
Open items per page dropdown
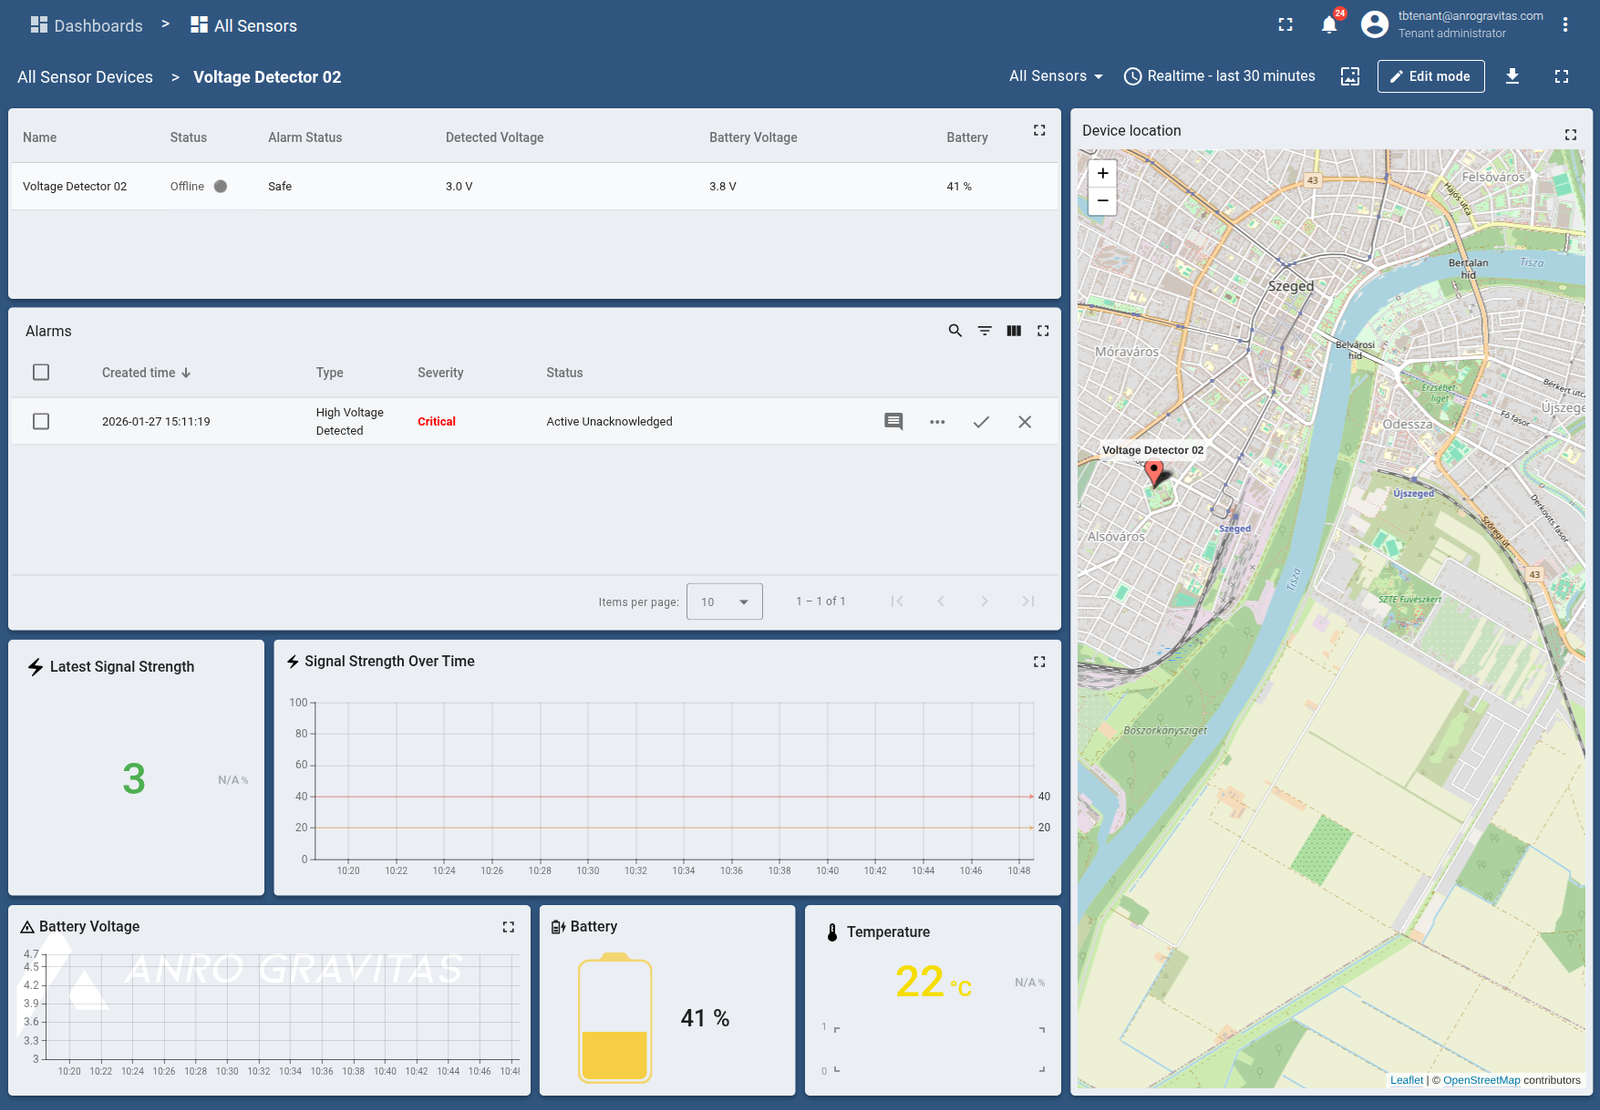tap(724, 602)
